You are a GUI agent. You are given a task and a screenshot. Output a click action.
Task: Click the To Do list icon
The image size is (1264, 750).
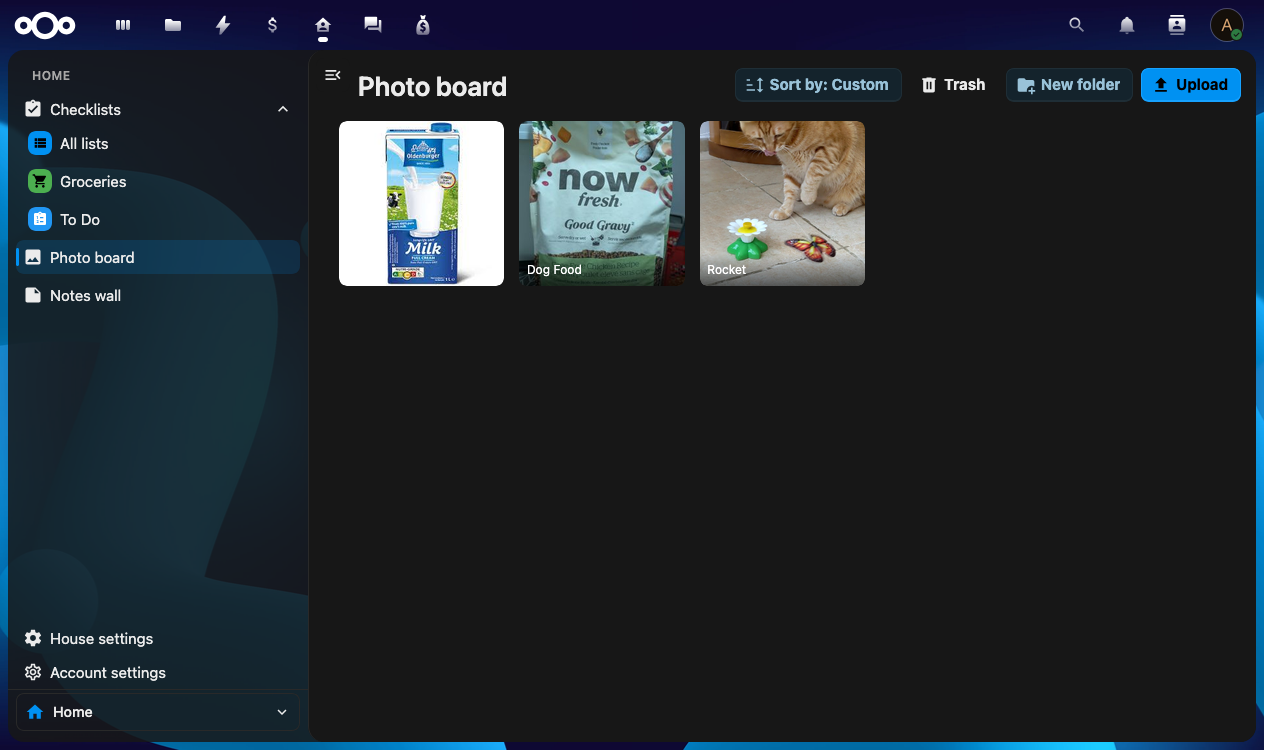[x=40, y=219]
